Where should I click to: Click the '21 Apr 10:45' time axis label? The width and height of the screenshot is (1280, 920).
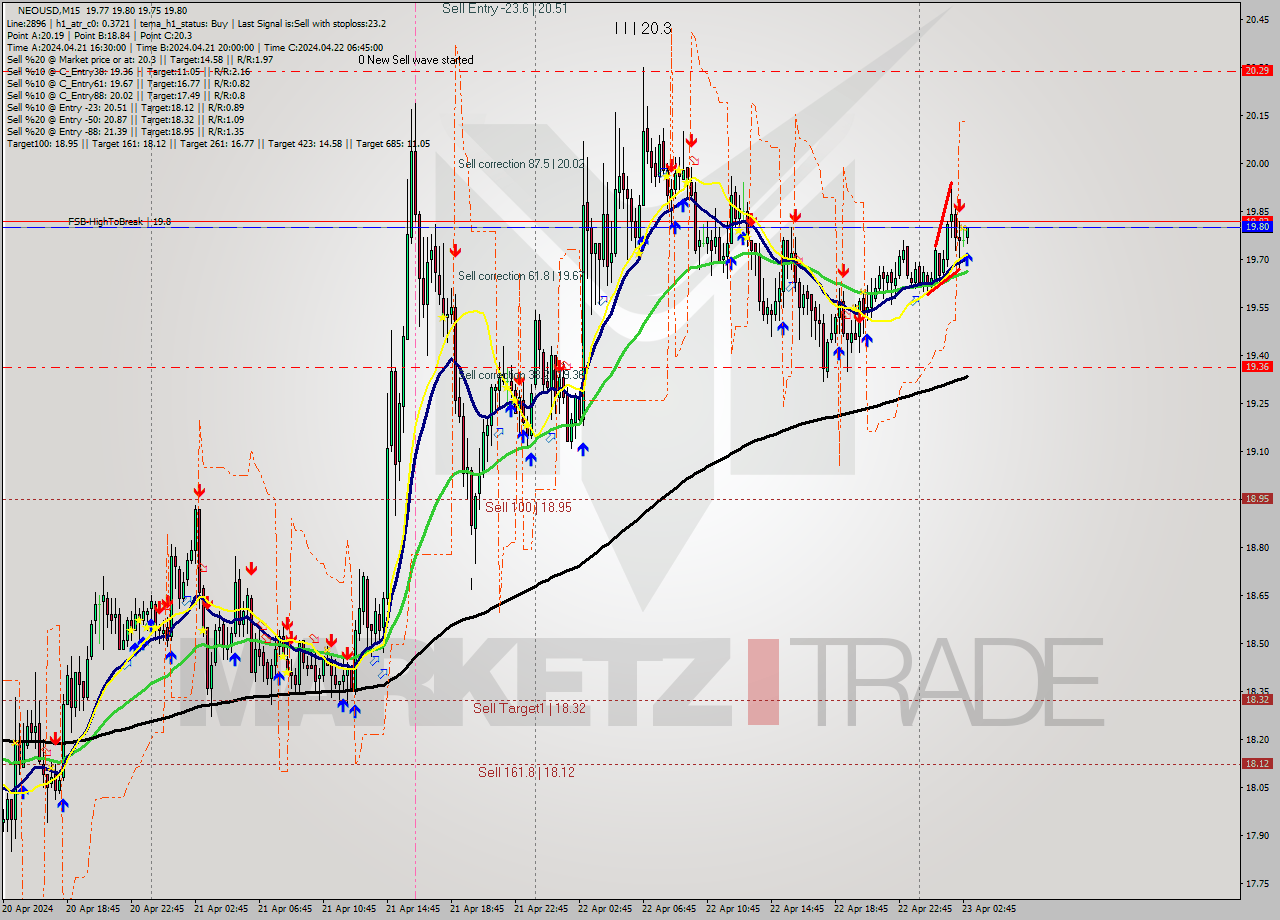(349, 909)
